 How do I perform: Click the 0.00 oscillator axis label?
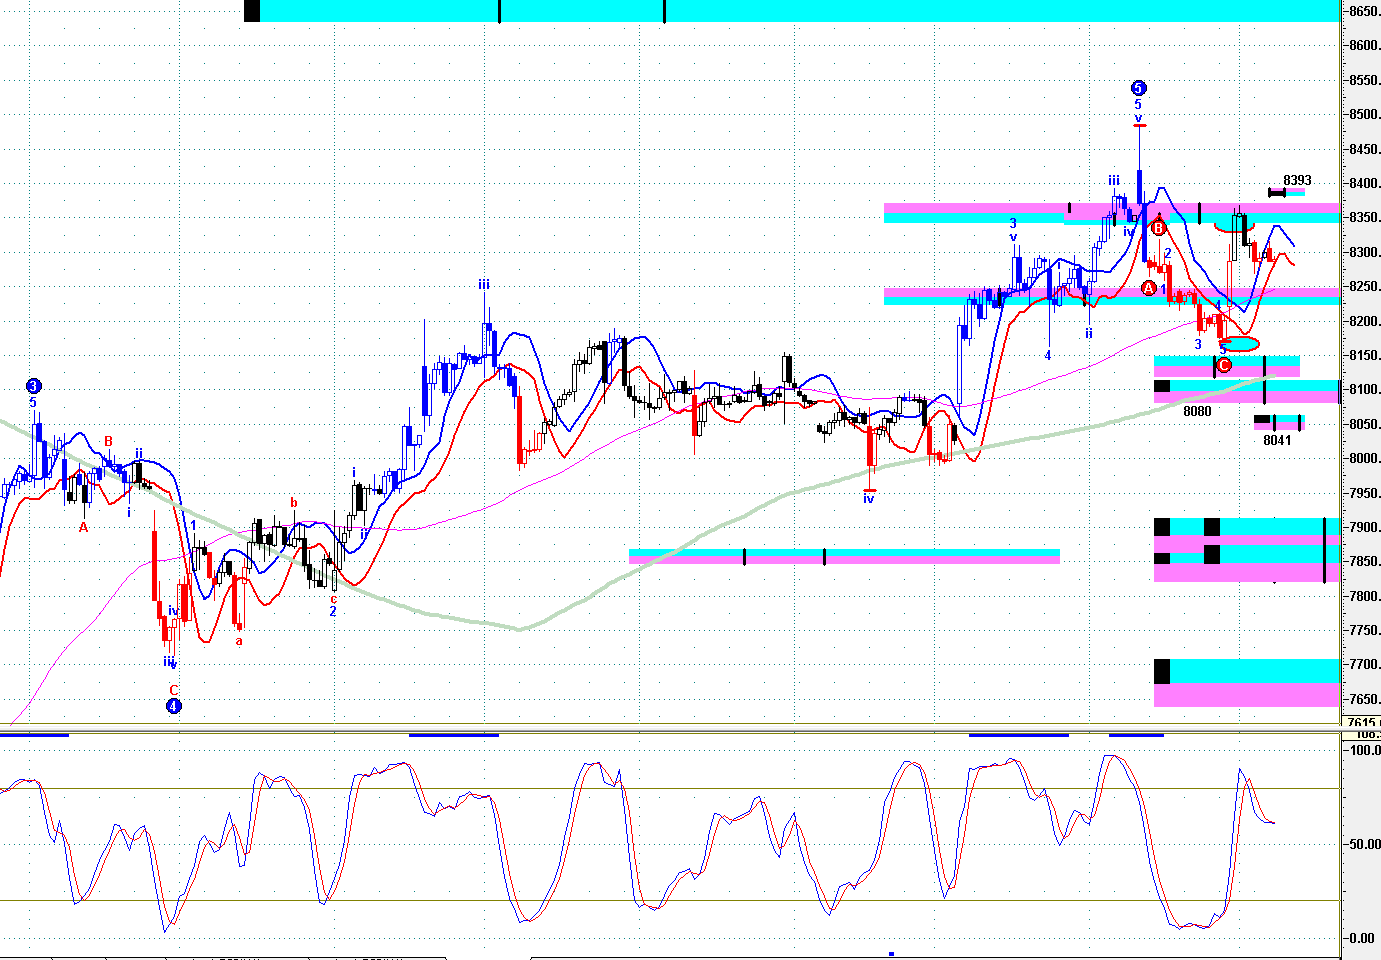pos(1364,938)
